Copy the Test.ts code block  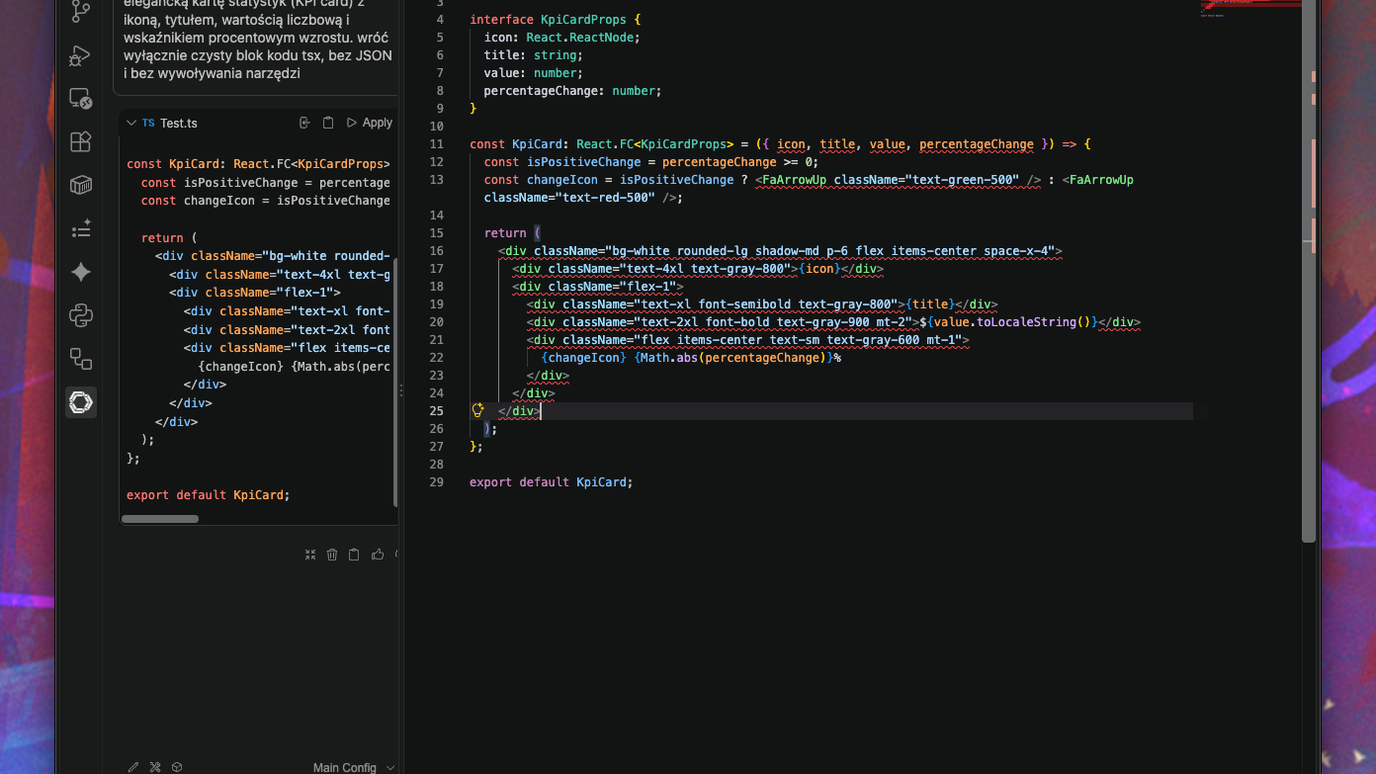pyautogui.click(x=328, y=123)
